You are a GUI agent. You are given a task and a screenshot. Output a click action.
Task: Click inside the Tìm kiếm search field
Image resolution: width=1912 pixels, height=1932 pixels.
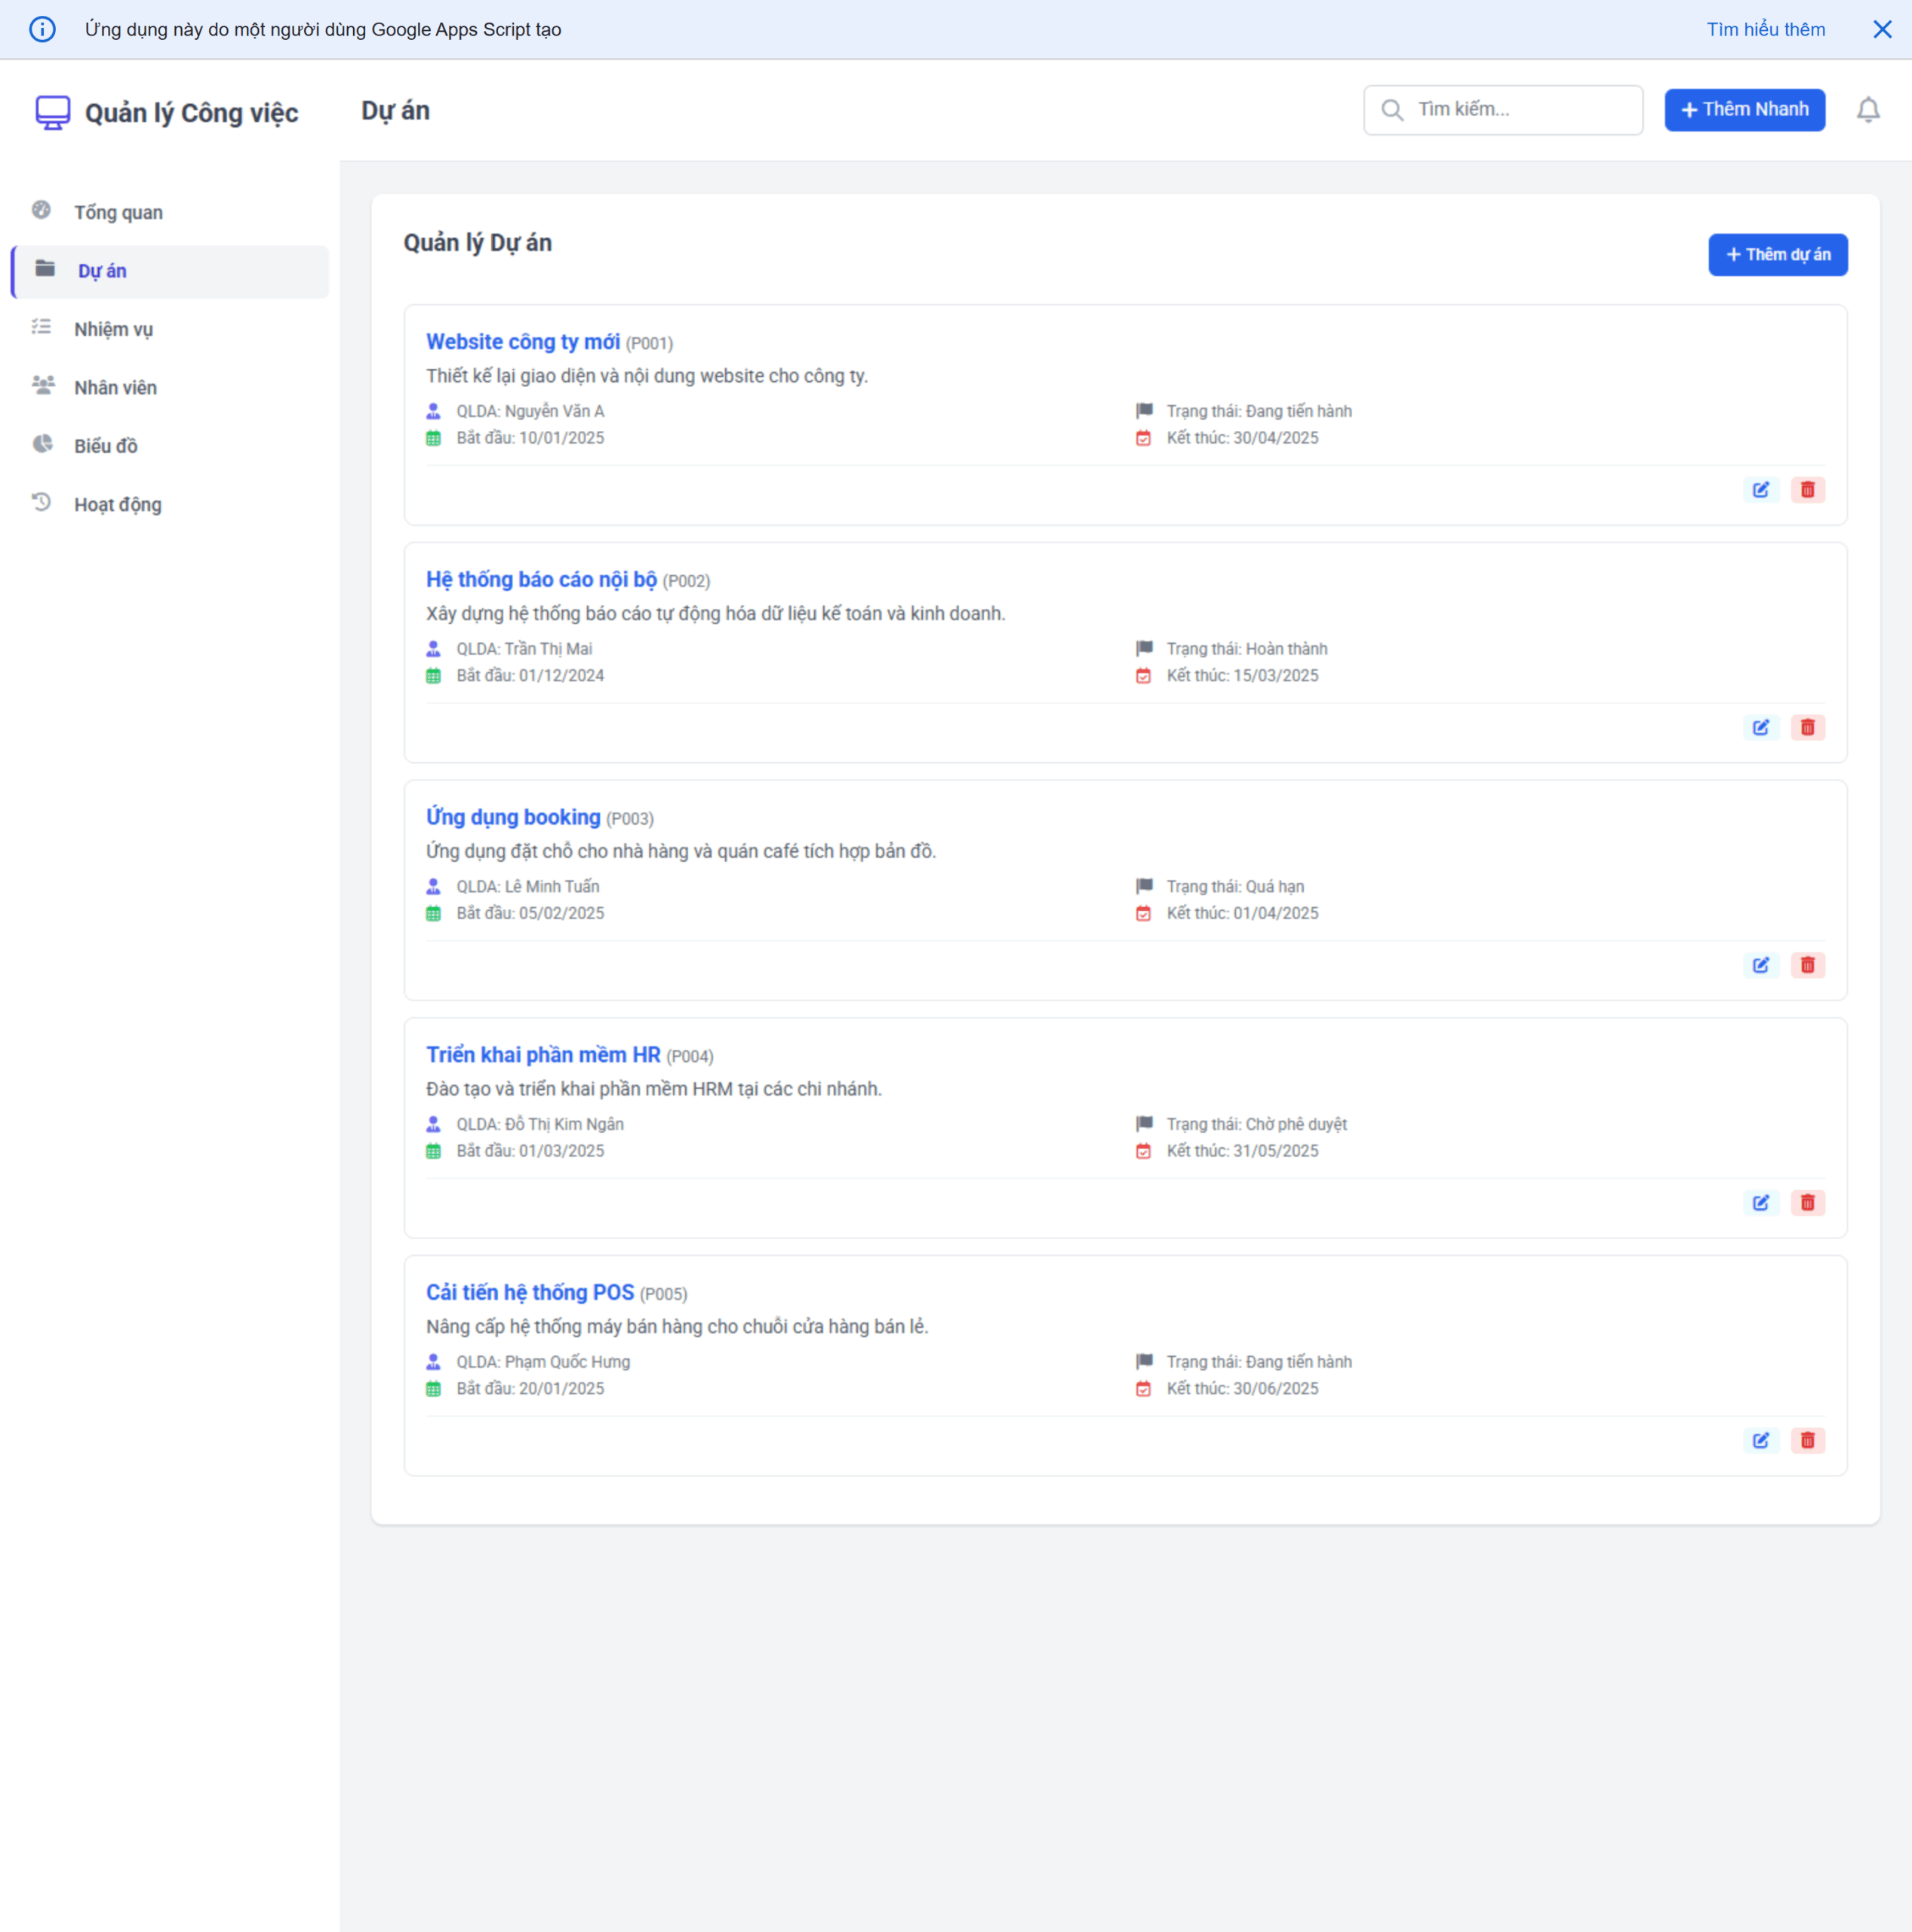point(1502,110)
